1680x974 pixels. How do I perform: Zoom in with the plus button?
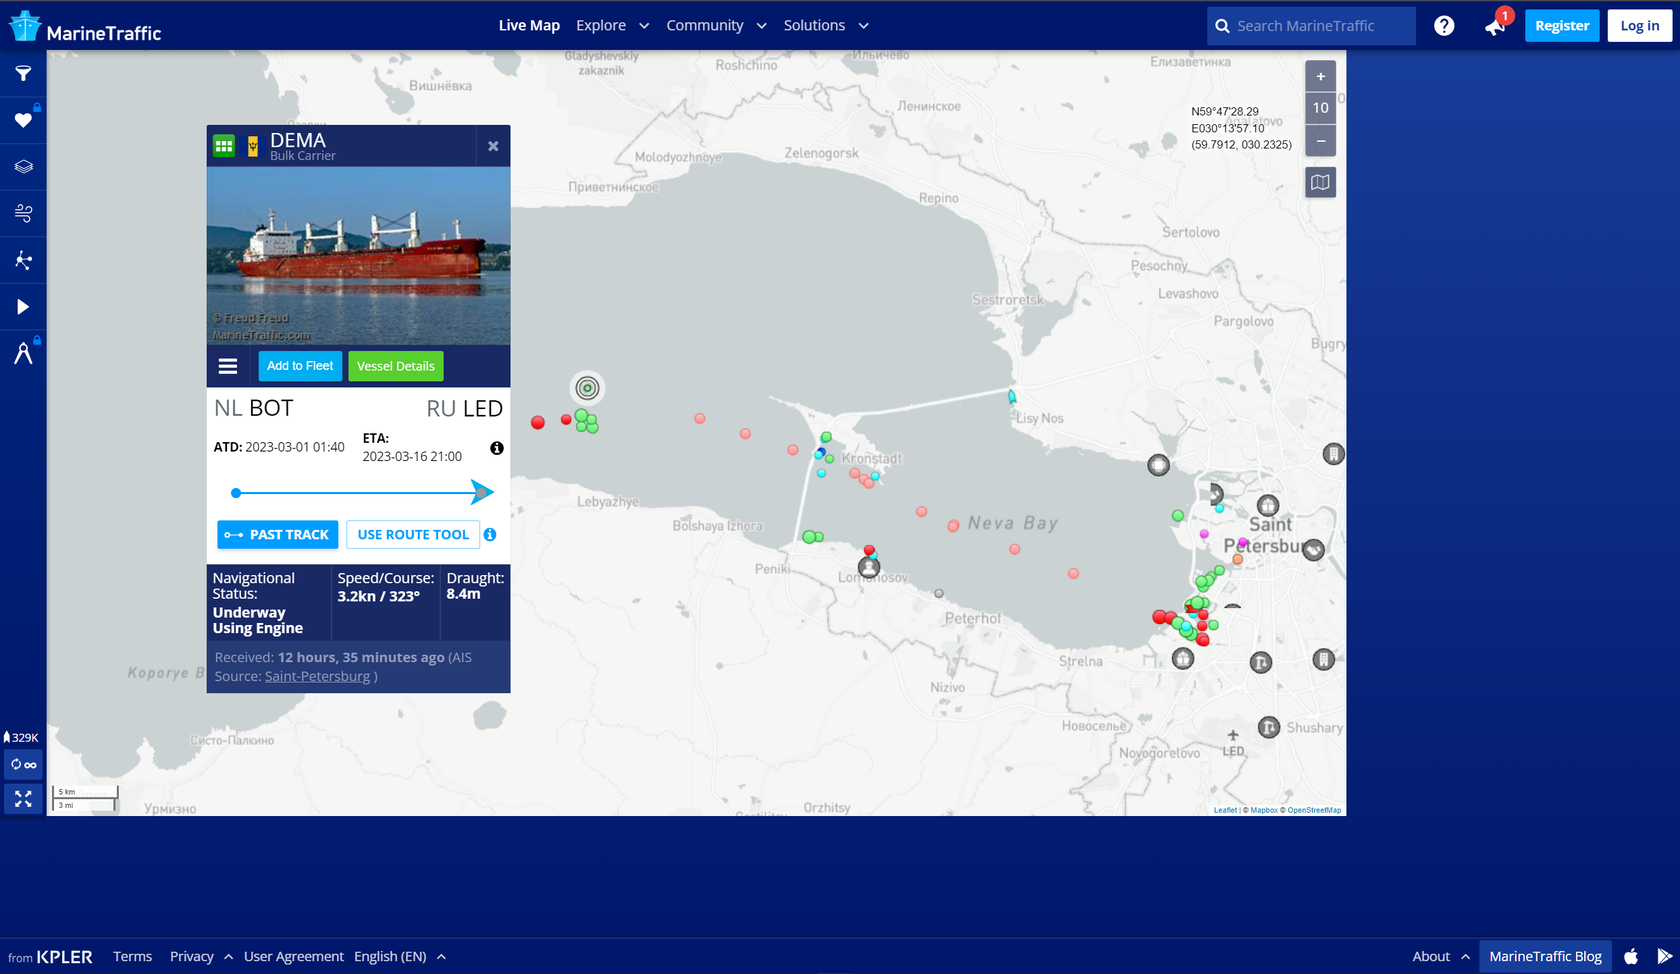pos(1321,76)
